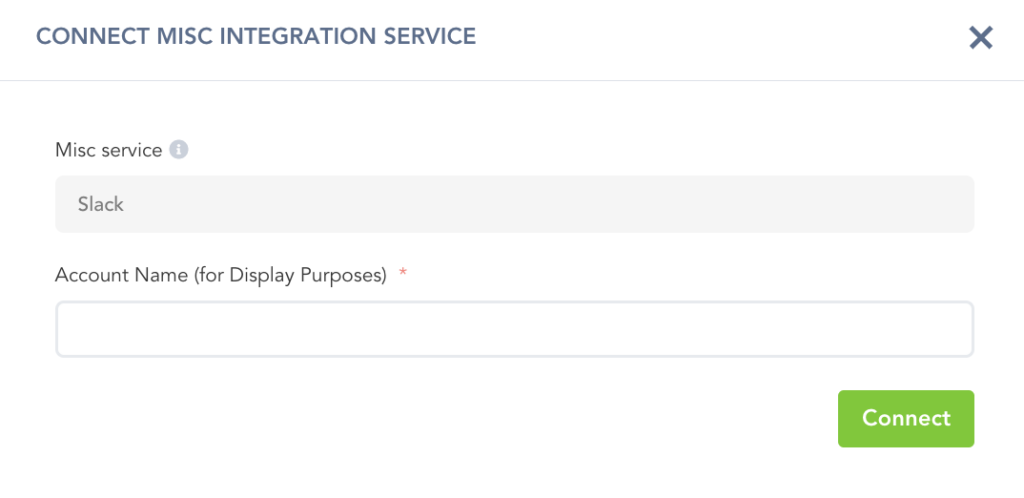Connect the Slack integration service
The image size is (1024, 498).
pos(905,418)
